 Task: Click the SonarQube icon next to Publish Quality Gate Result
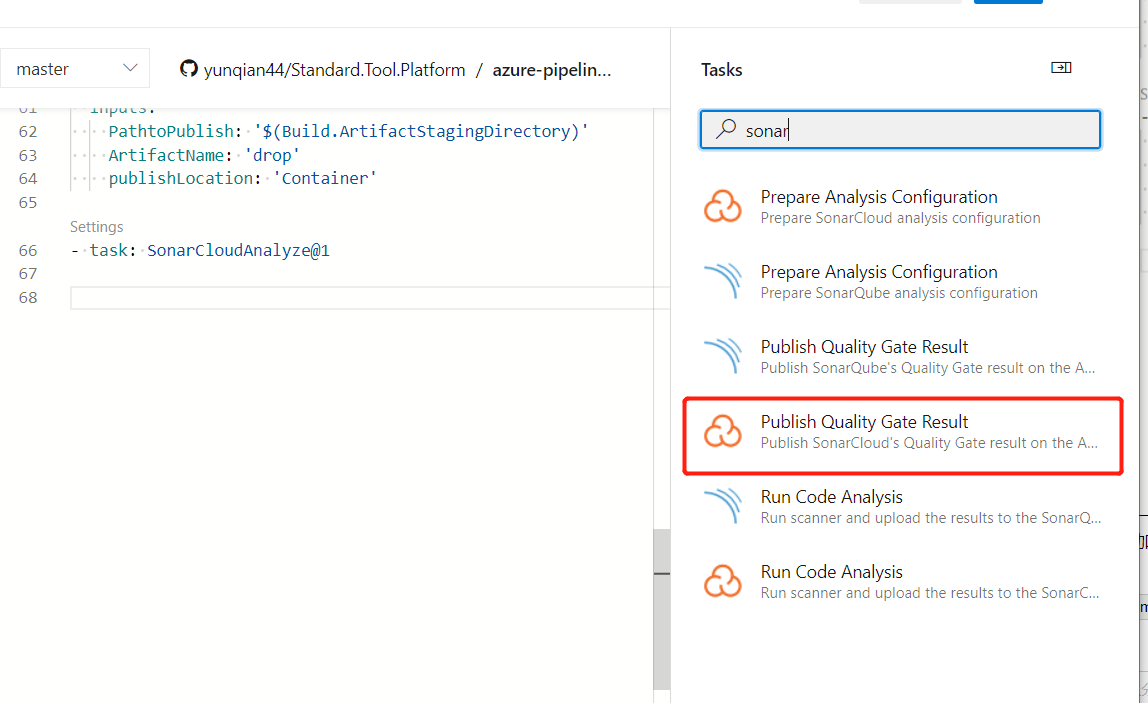coord(722,355)
